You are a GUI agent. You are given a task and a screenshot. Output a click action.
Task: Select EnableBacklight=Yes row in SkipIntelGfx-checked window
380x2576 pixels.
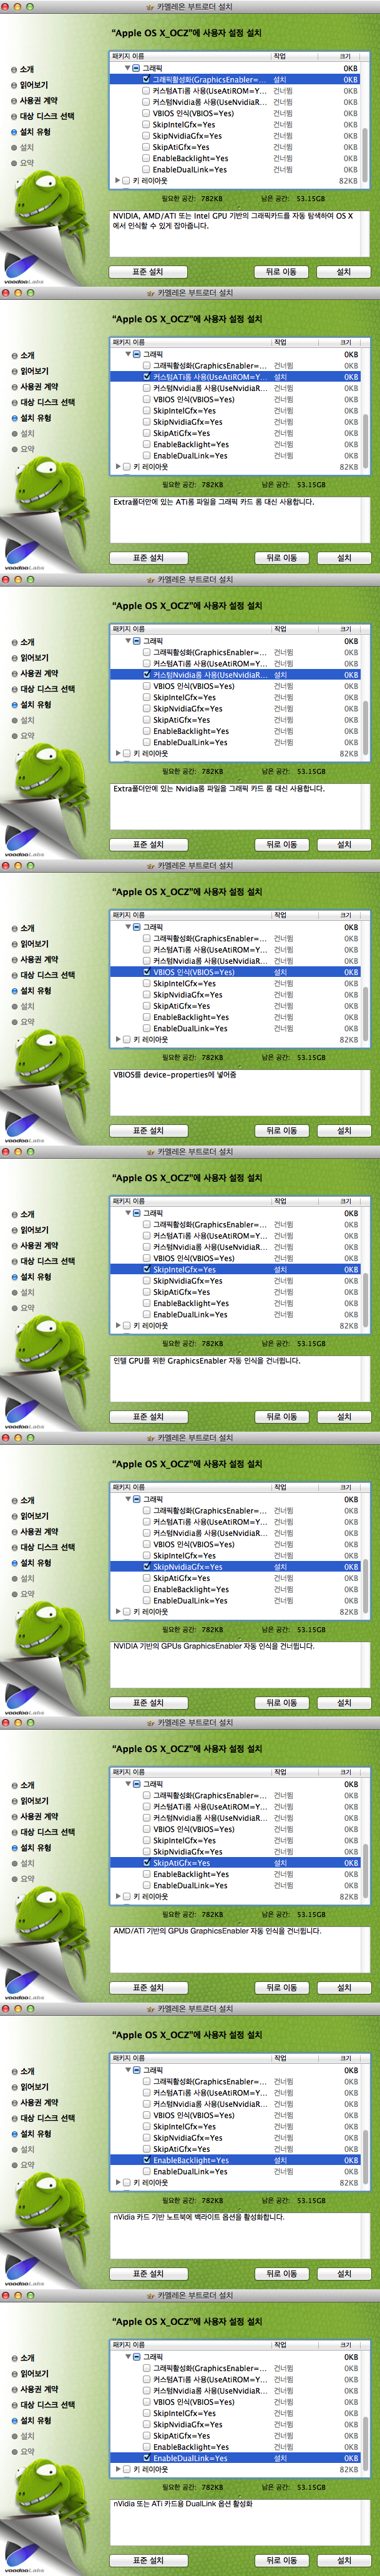235,1303
